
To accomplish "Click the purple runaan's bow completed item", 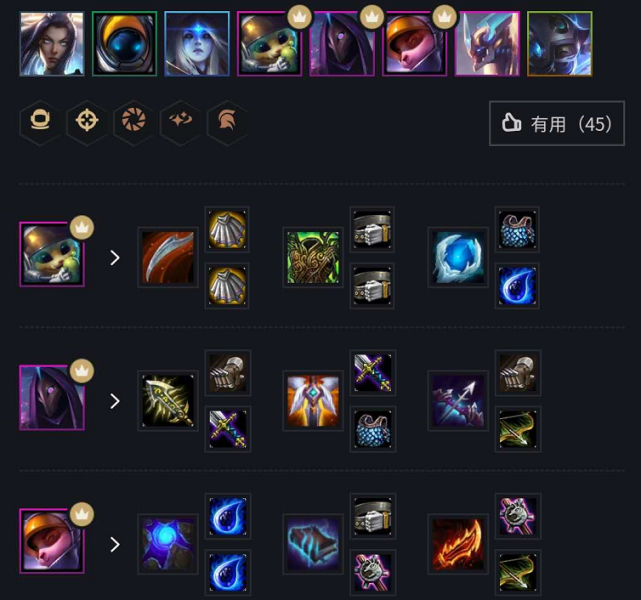I will 458,401.
